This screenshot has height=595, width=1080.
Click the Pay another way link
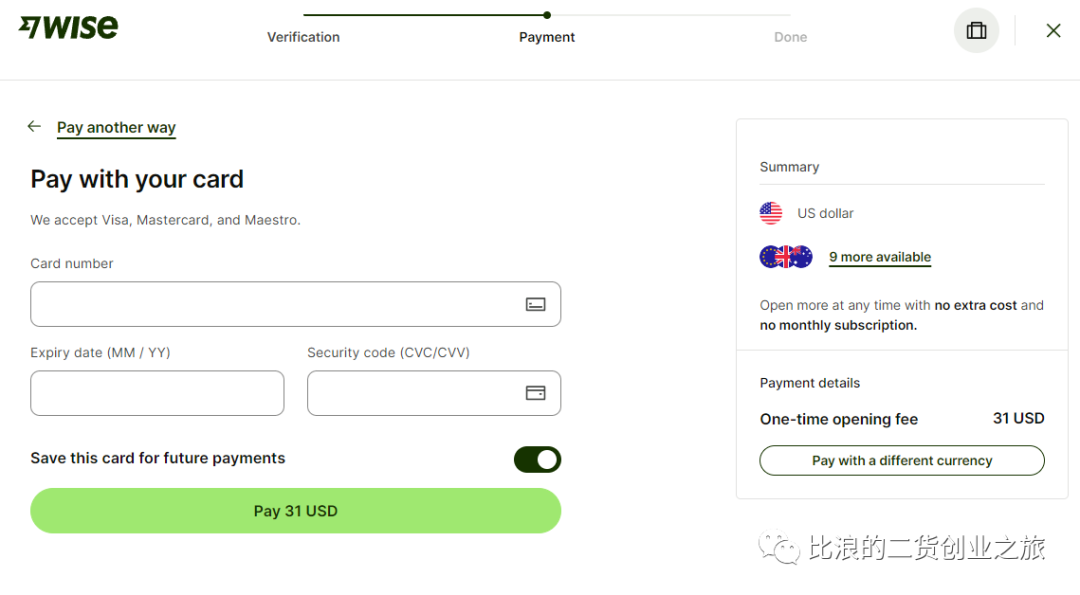pos(116,127)
